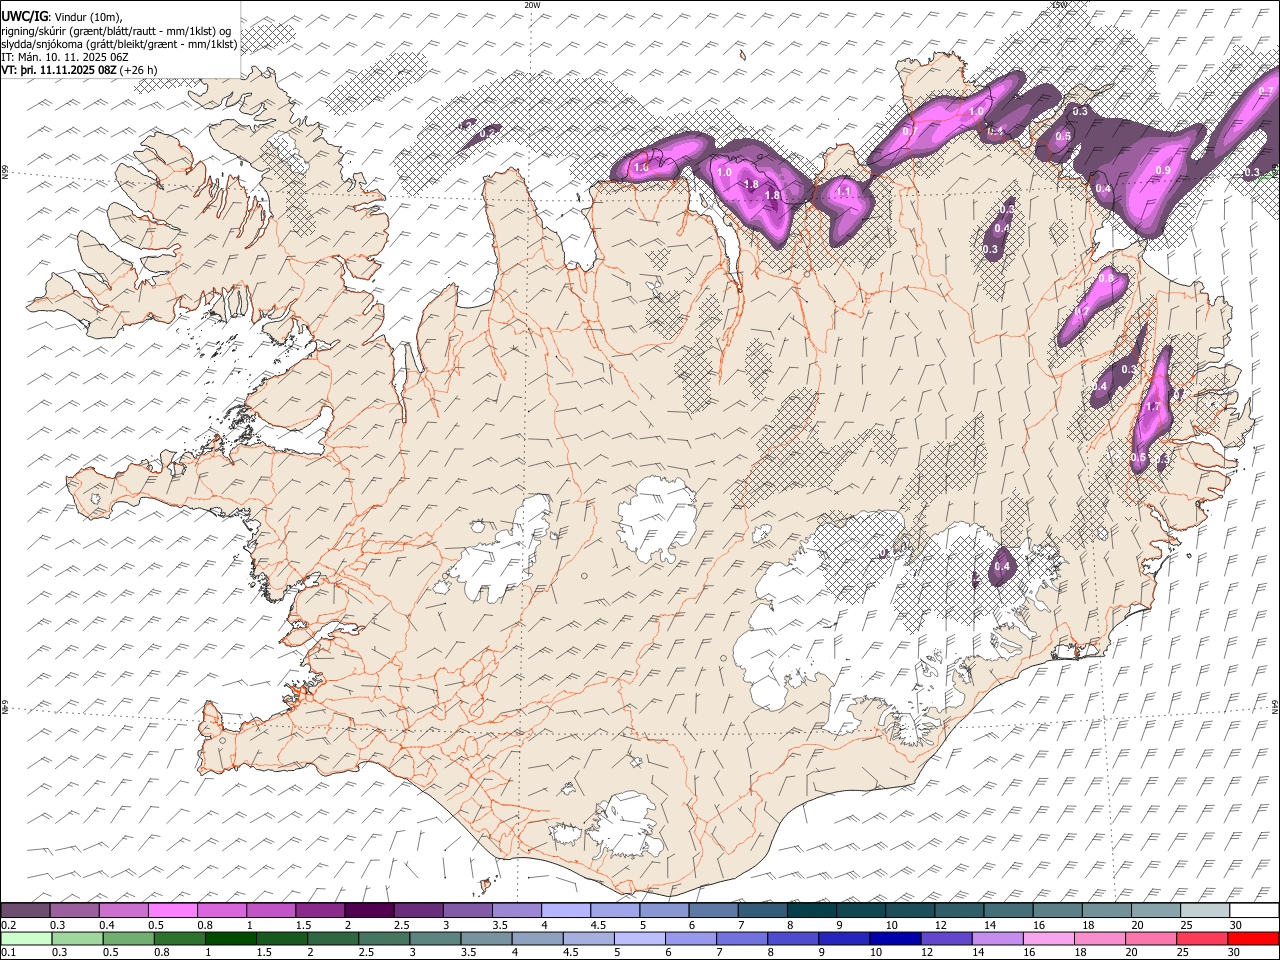This screenshot has width=1280, height=960.
Task: Pick the lower green swatch between 0.5 and 0.8
Action: [128, 938]
